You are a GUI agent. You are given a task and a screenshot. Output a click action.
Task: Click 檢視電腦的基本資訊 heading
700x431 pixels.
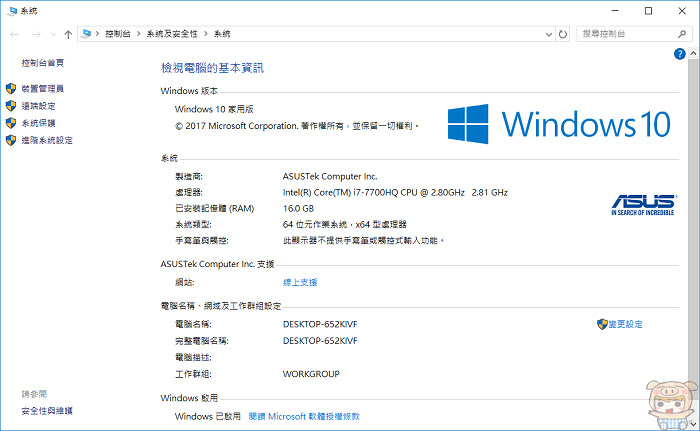point(212,68)
